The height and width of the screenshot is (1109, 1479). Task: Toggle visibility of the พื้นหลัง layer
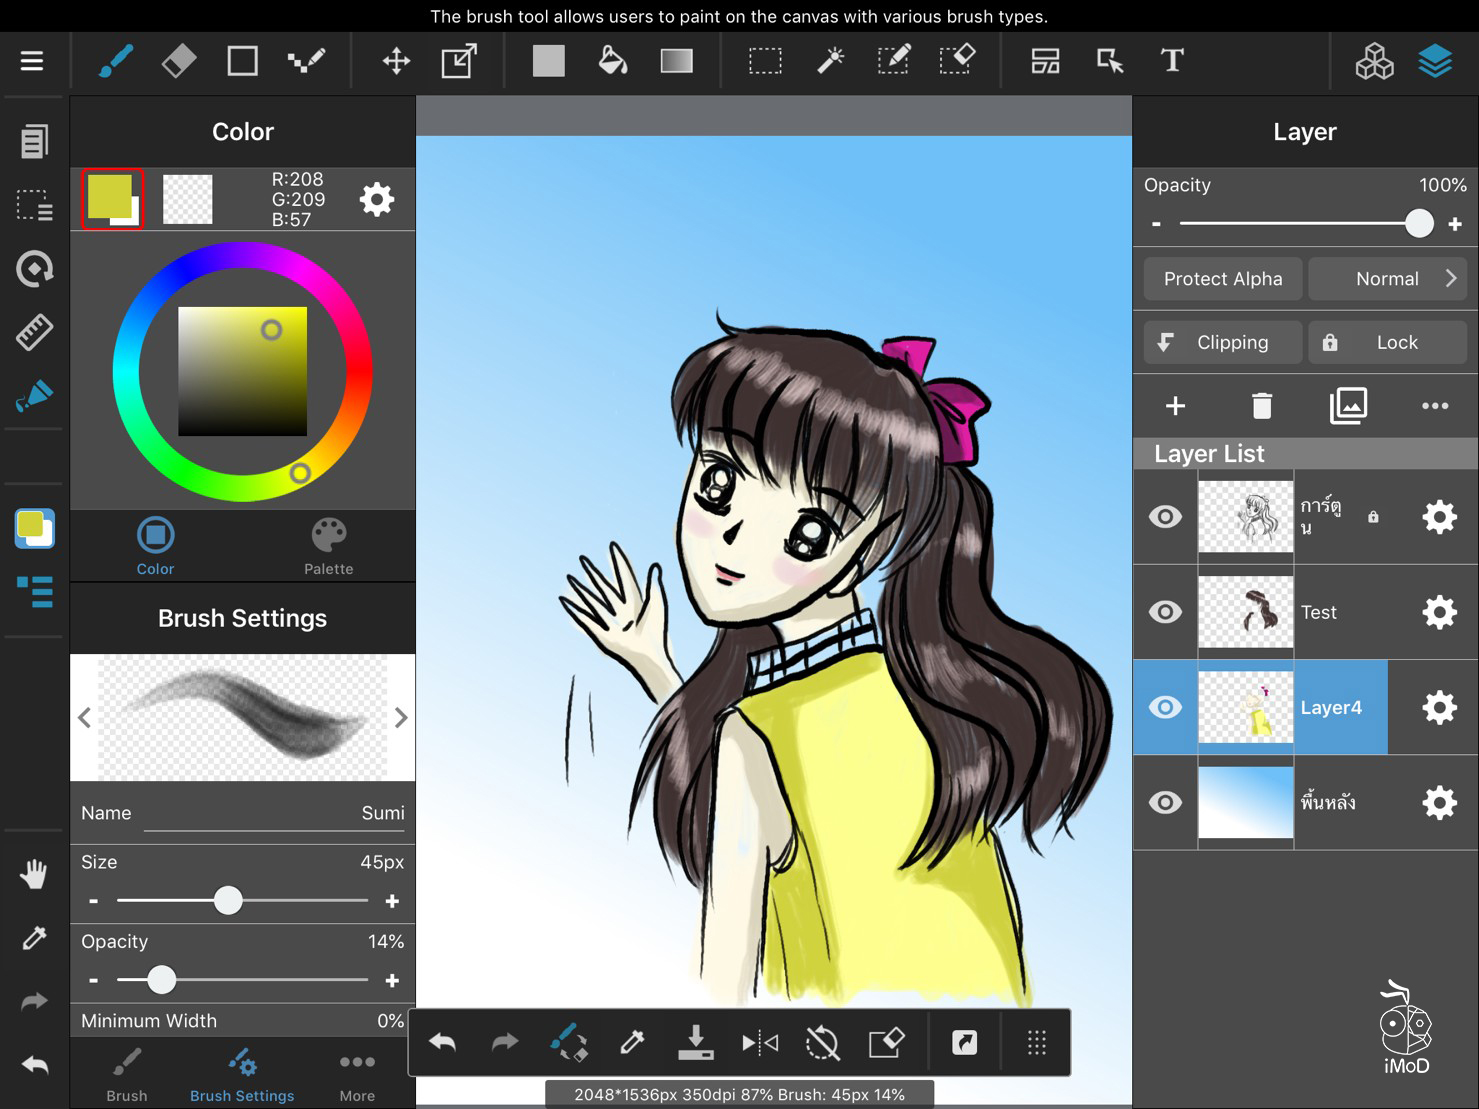click(1164, 802)
